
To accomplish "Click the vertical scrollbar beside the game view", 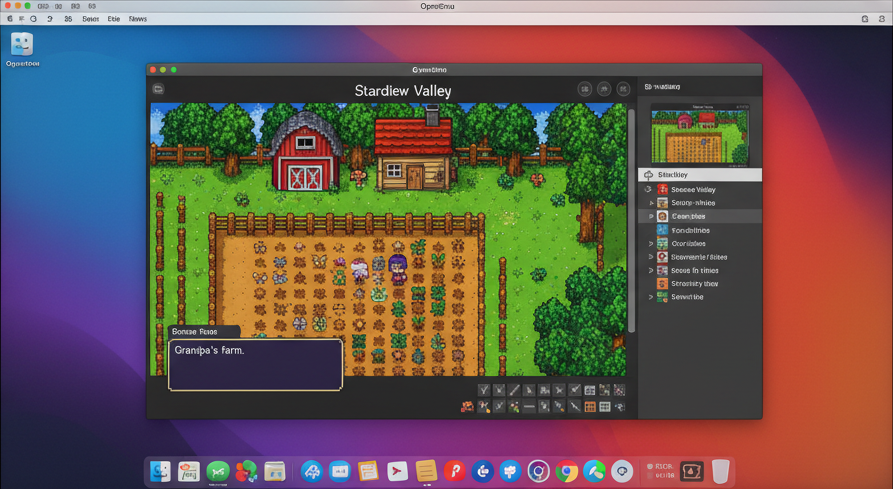I will pos(631,220).
